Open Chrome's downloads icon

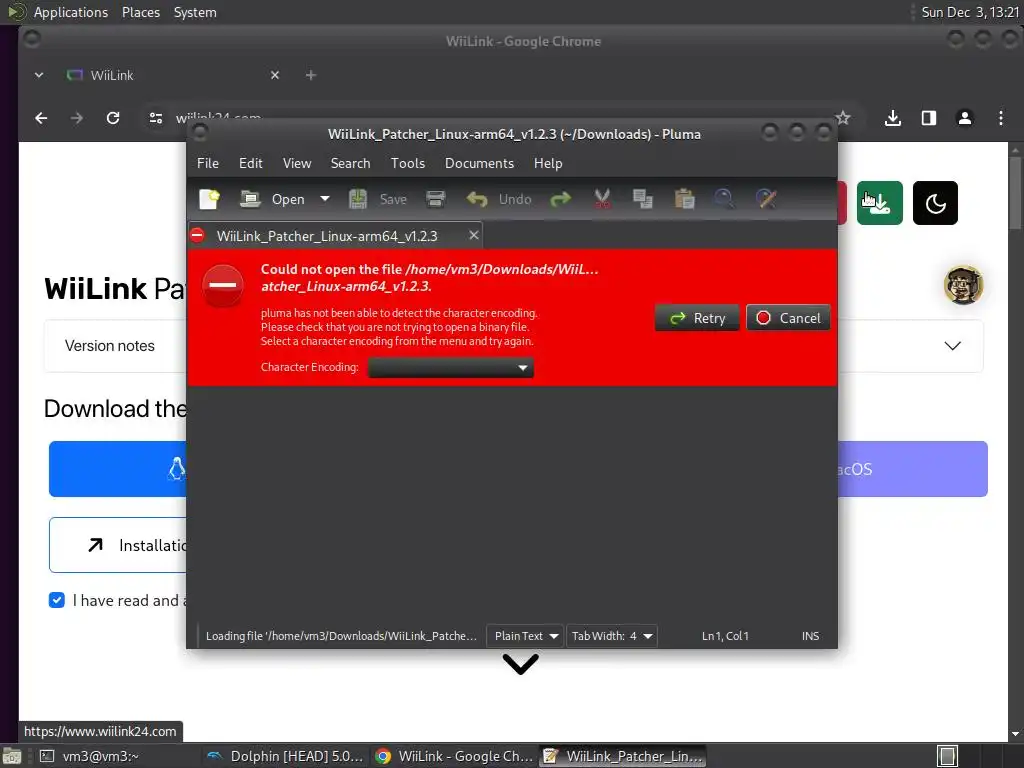[893, 118]
